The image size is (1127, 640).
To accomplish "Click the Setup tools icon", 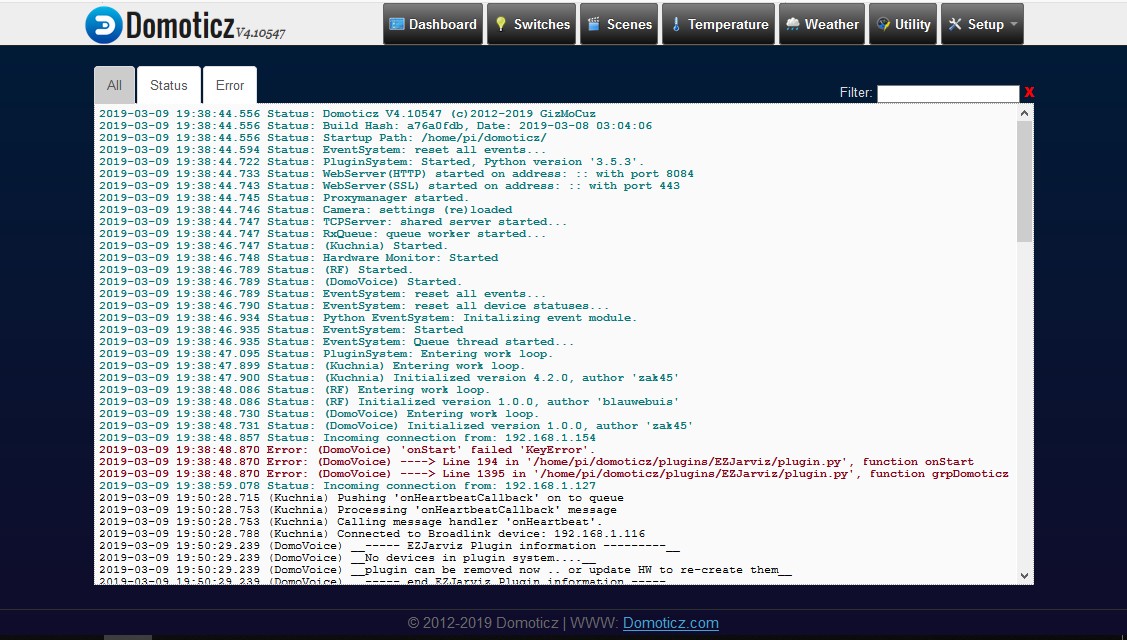I will 955,24.
